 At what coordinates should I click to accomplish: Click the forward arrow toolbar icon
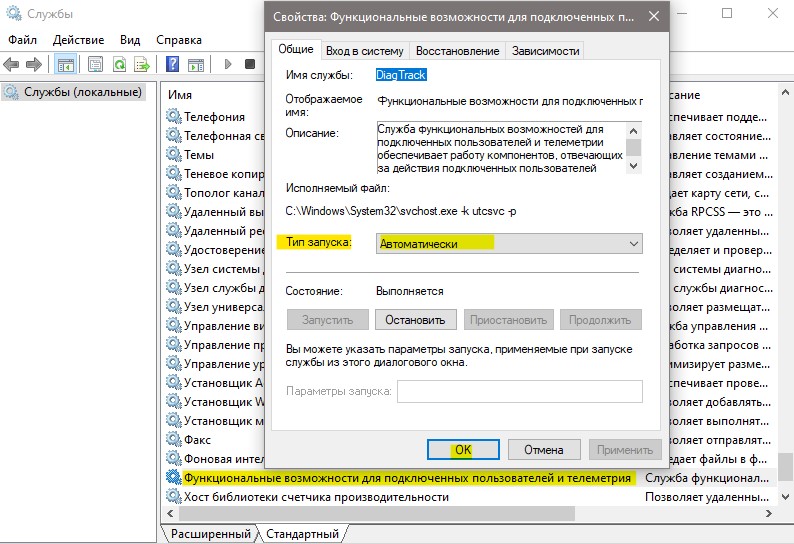click(x=33, y=64)
